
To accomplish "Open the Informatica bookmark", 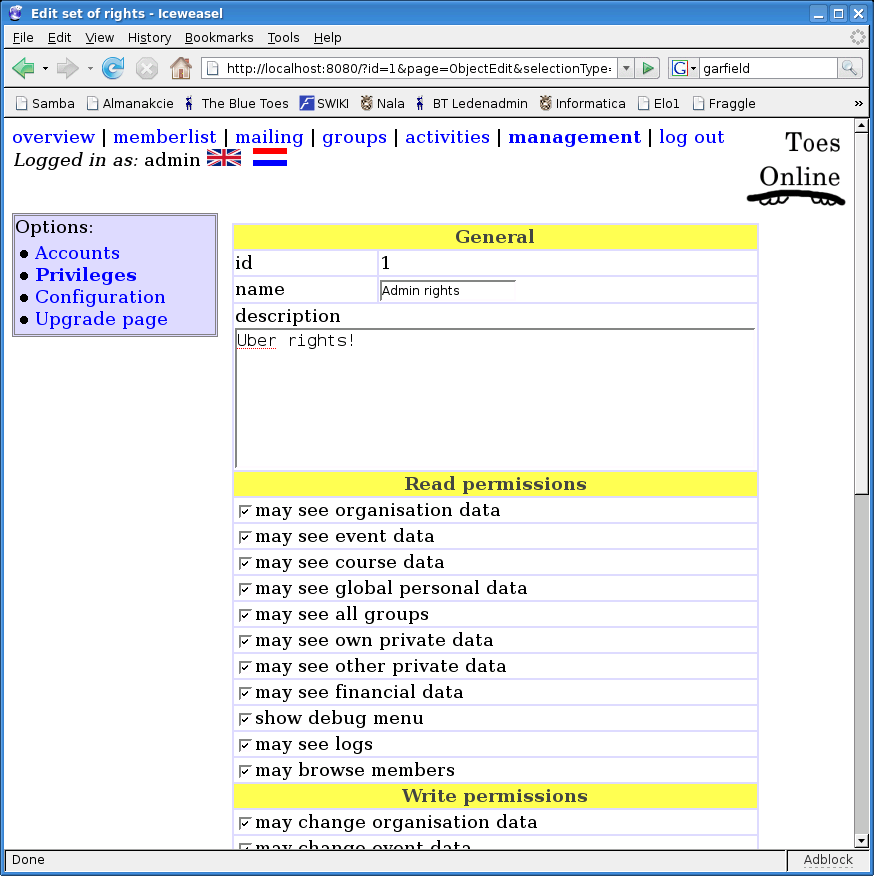I will (x=582, y=103).
